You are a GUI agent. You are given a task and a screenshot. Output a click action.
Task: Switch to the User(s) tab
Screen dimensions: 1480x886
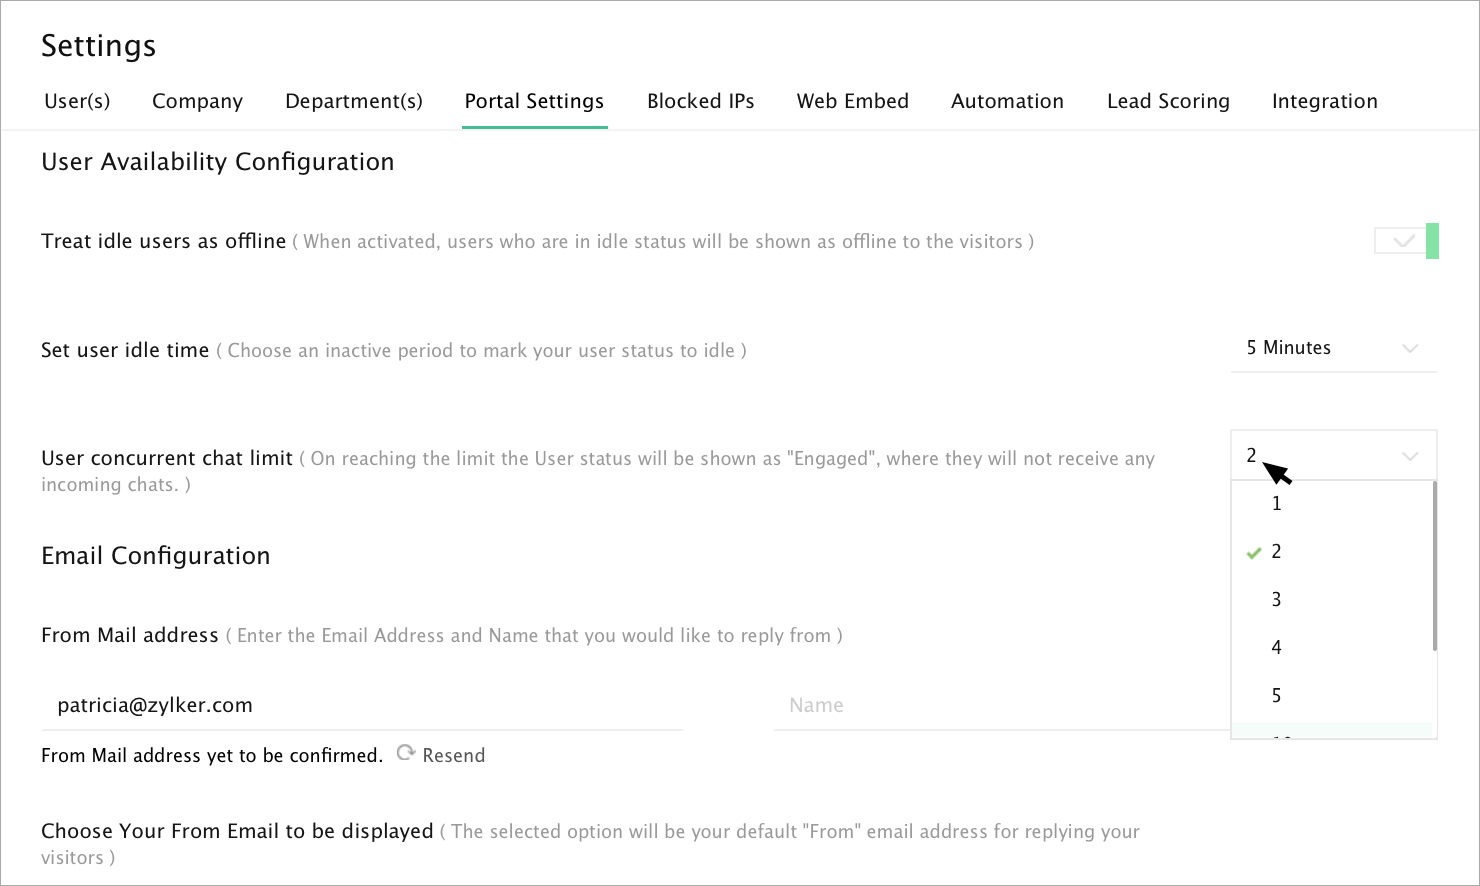(x=77, y=101)
